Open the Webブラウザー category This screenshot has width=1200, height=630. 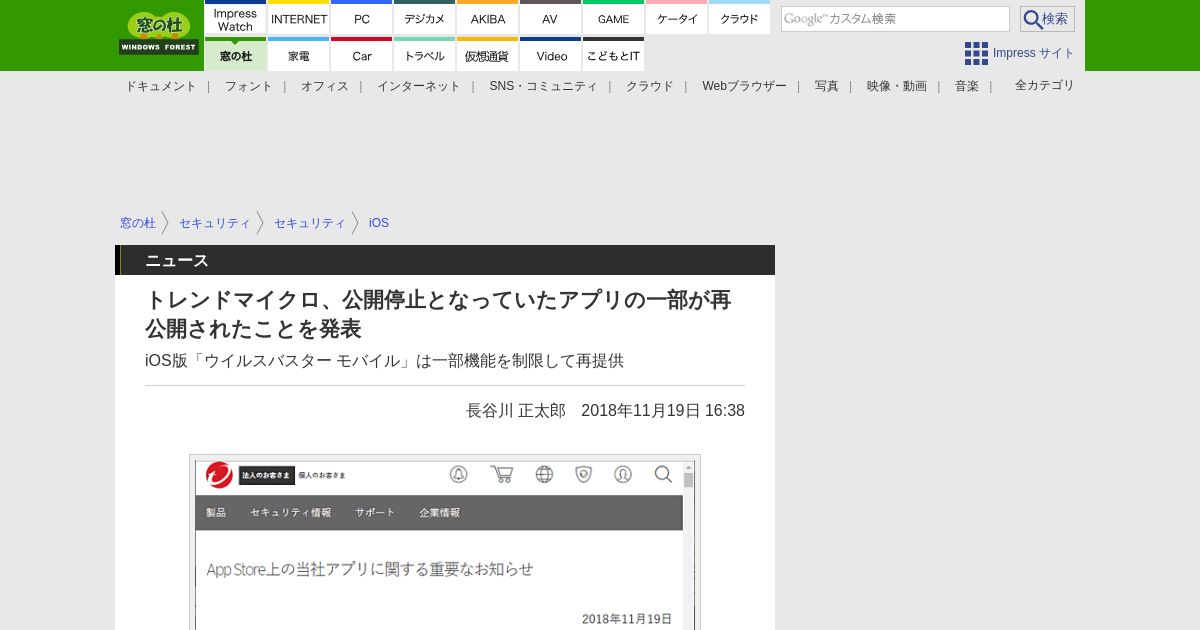click(744, 86)
